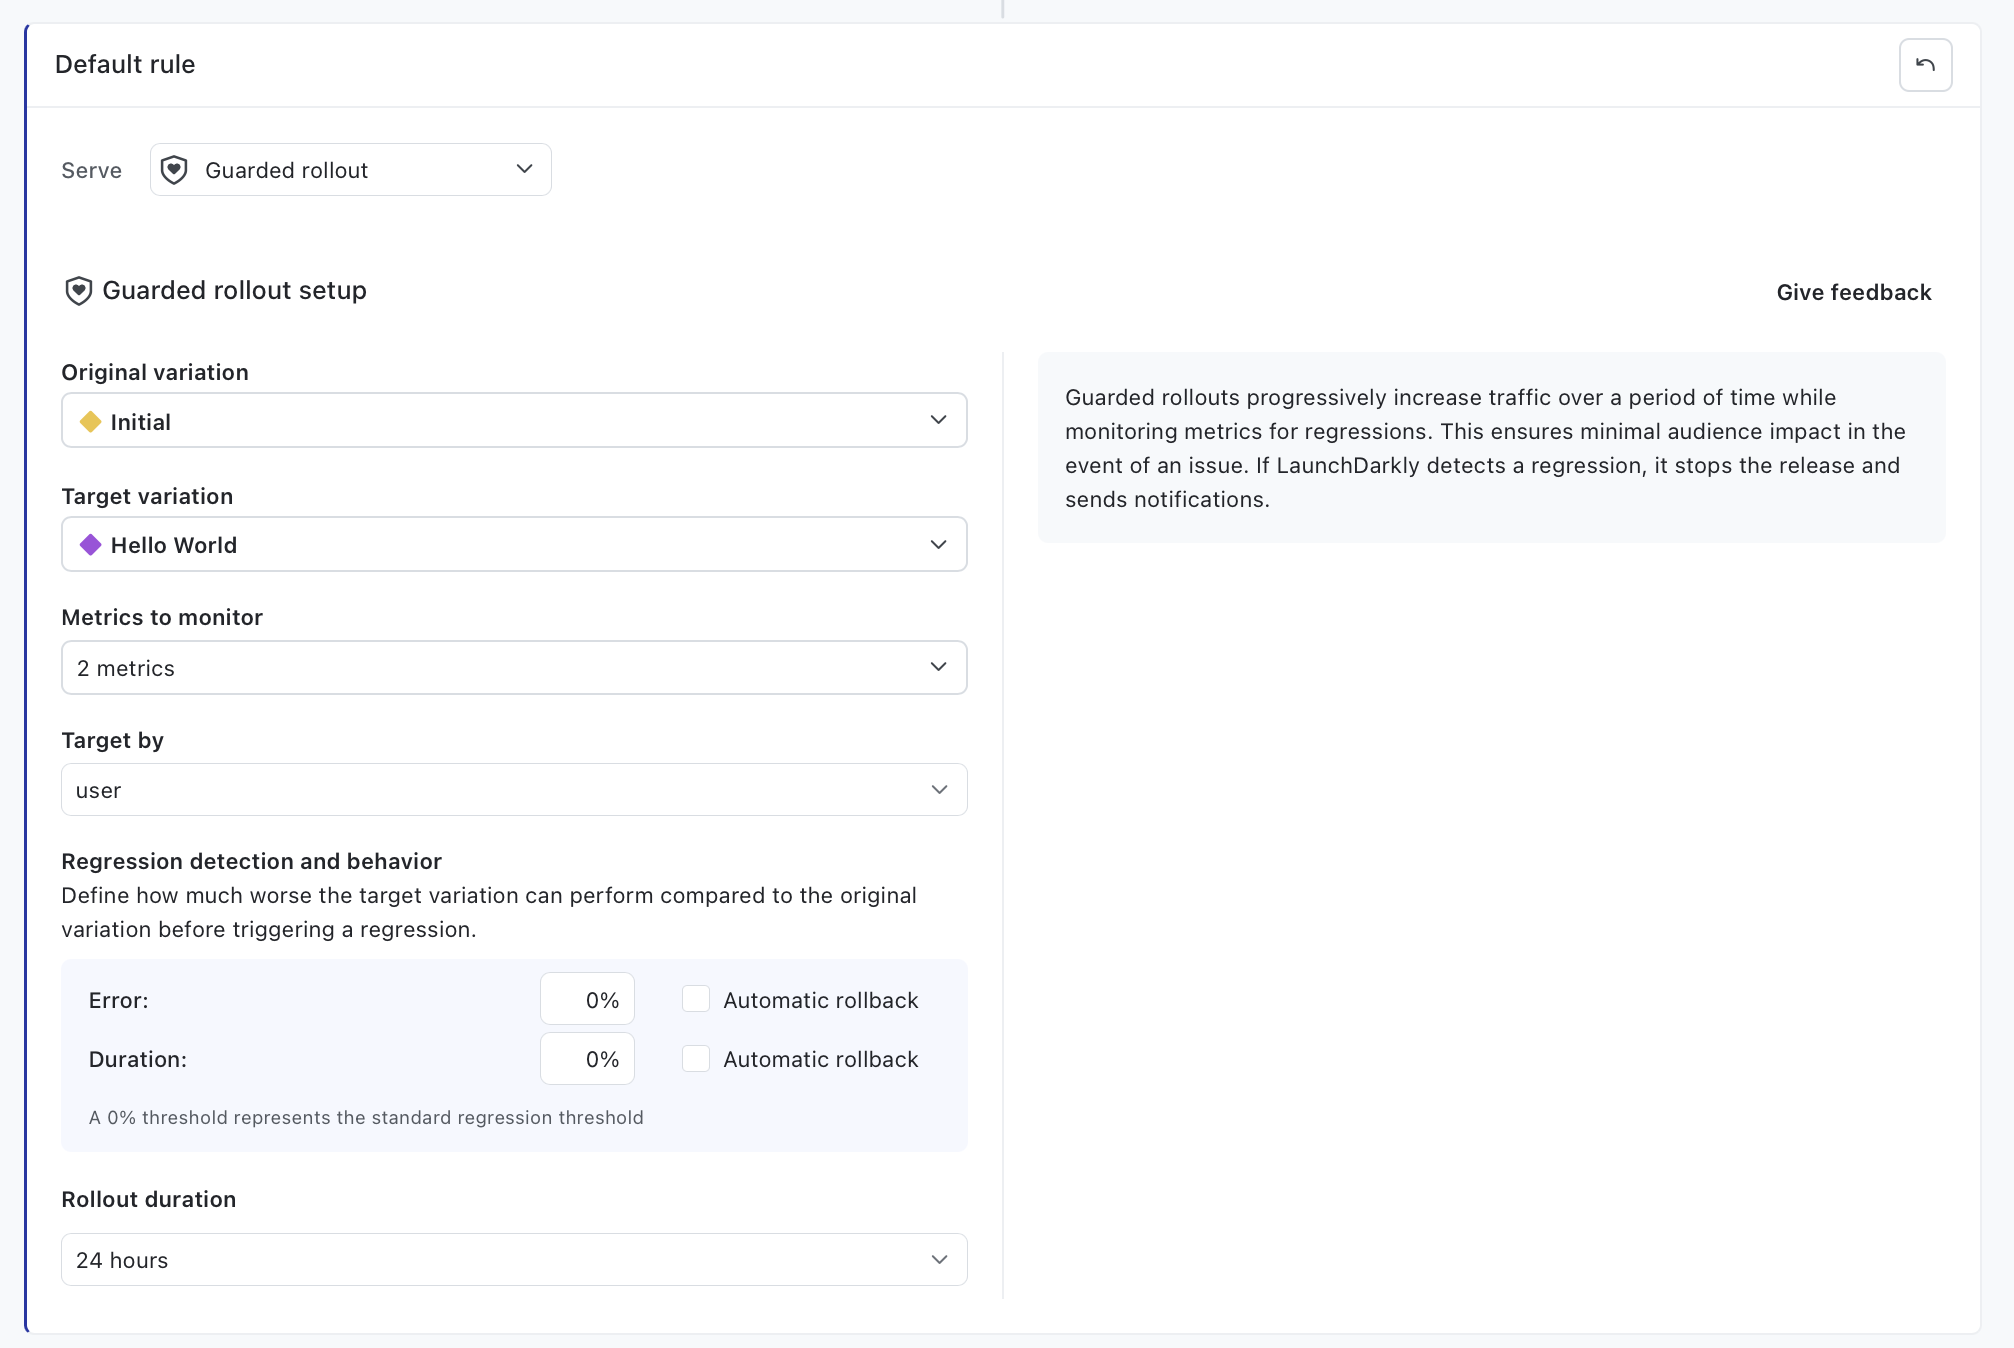Click chevron arrow in Rollout duration field
The height and width of the screenshot is (1348, 2014).
pyautogui.click(x=939, y=1259)
